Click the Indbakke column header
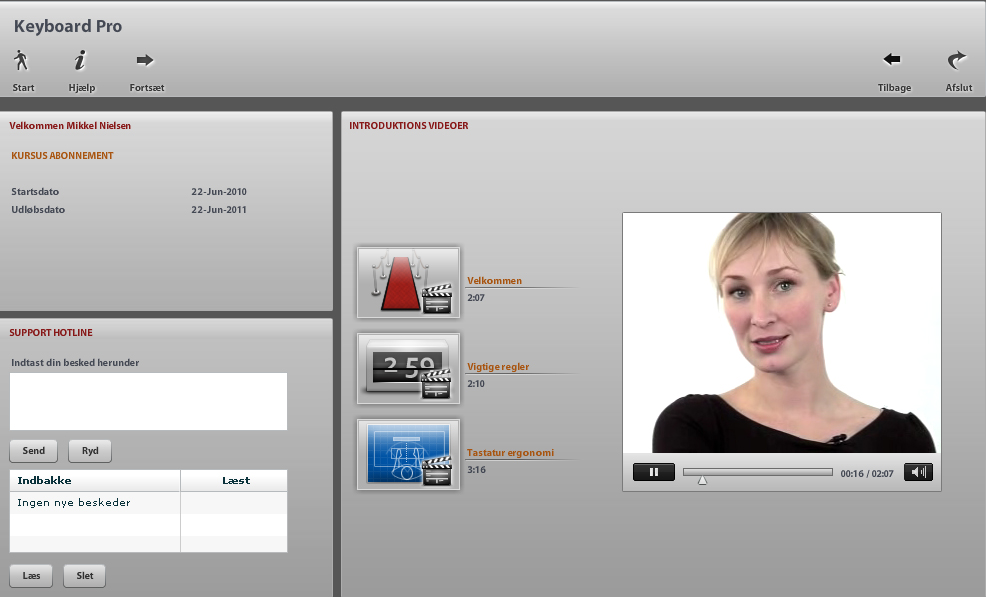This screenshot has width=986, height=597. pyautogui.click(x=95, y=481)
